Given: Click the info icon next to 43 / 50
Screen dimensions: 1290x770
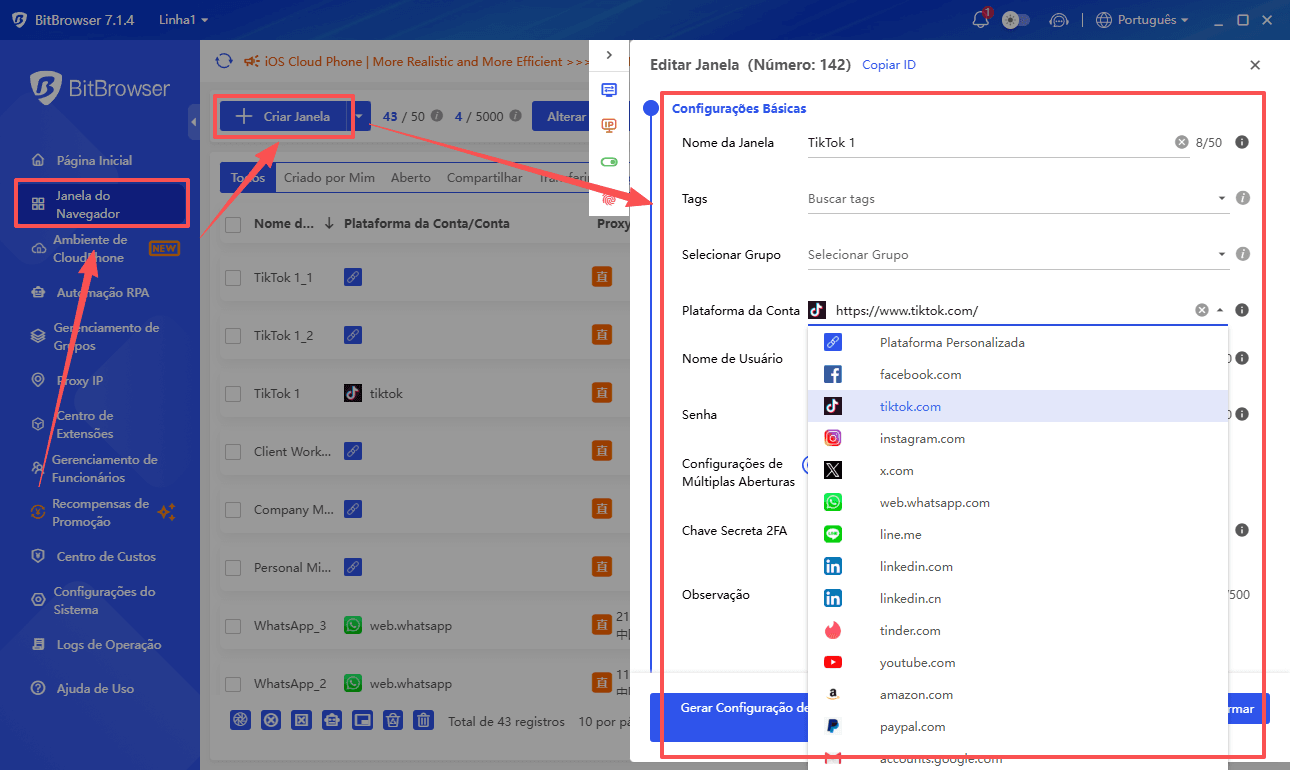Looking at the screenshot, I should click(x=436, y=116).
